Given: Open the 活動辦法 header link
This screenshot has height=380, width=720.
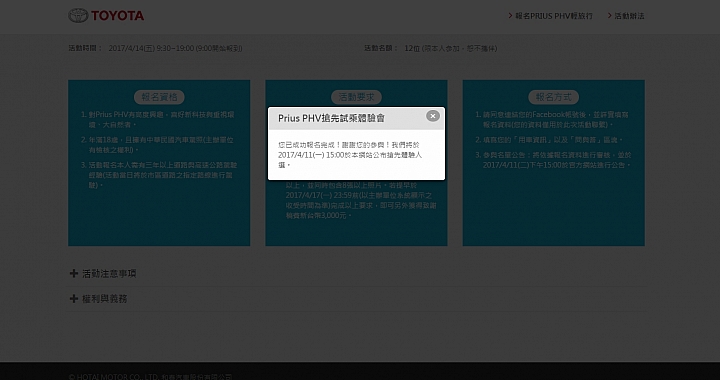Looking at the screenshot, I should pos(626,16).
